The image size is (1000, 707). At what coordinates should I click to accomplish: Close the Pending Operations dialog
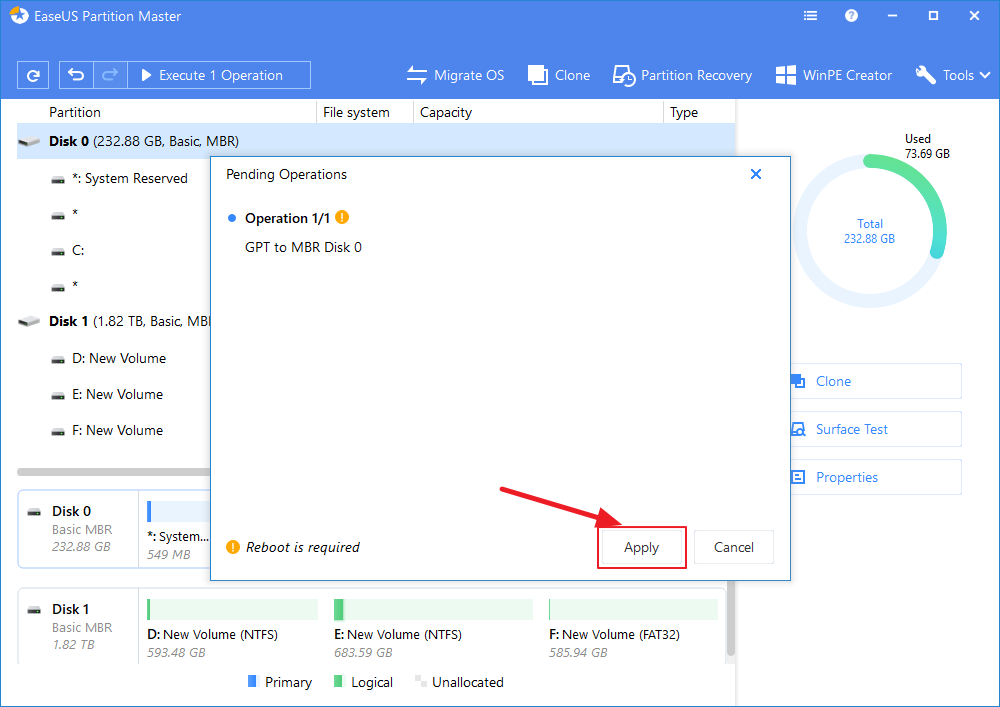pyautogui.click(x=756, y=174)
